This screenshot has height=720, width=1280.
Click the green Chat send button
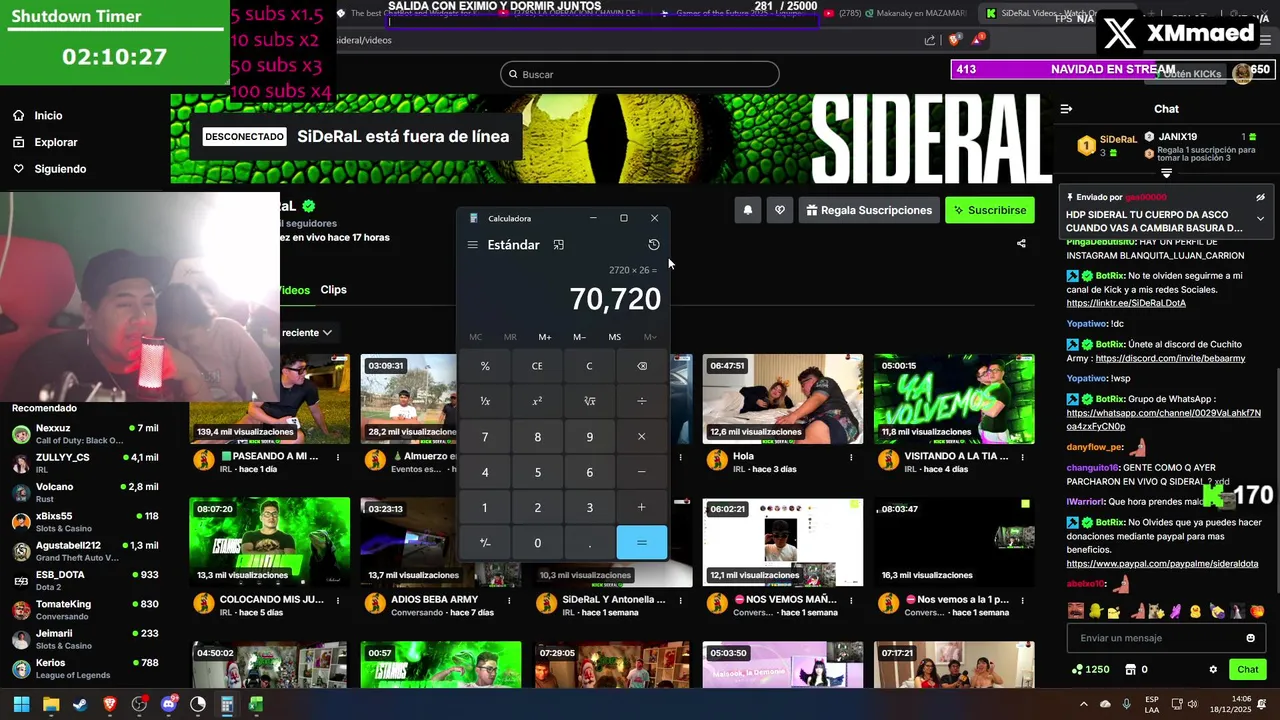coord(1248,669)
